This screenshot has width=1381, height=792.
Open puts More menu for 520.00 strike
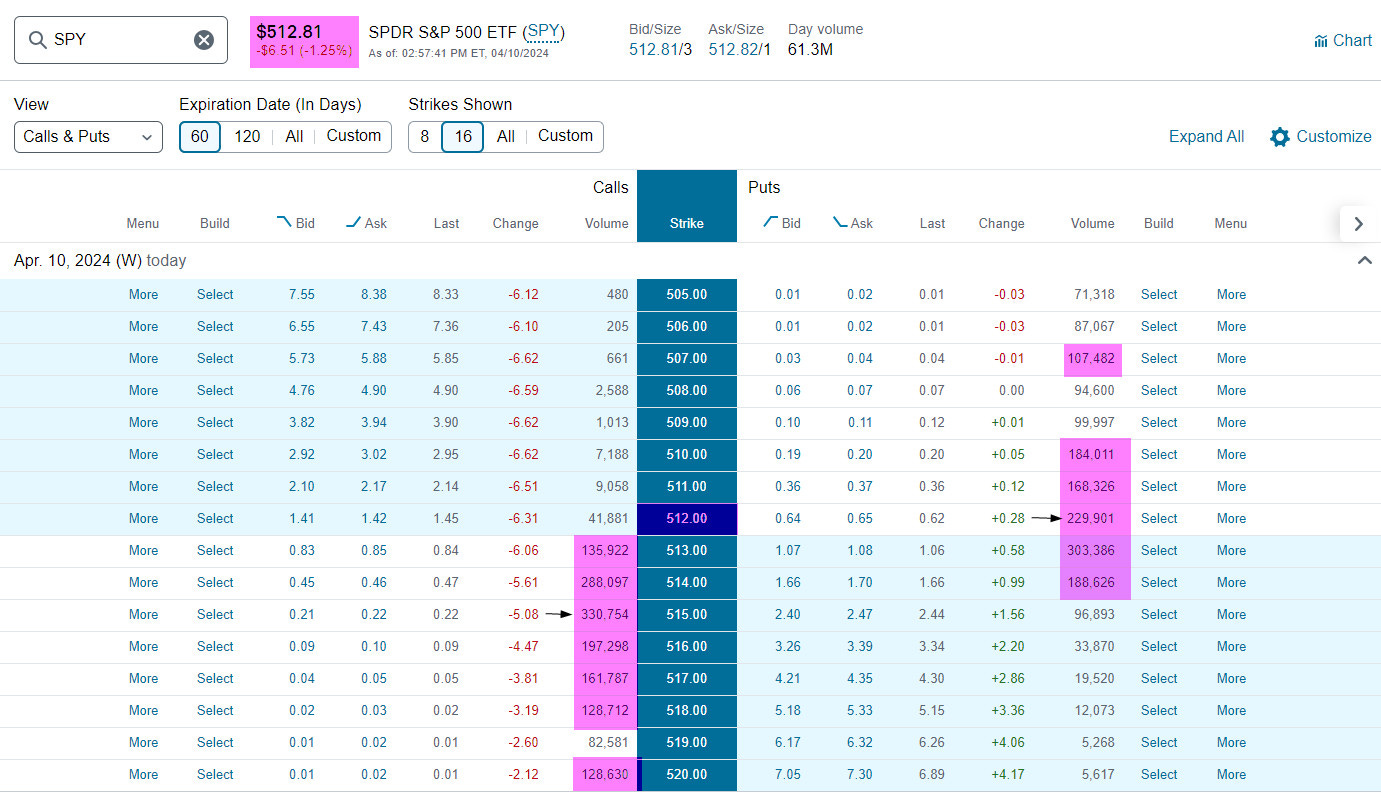1231,775
